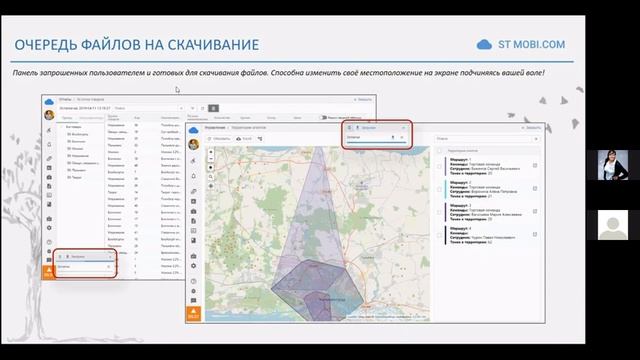Open the clock icon in map window sidebar

193,281
